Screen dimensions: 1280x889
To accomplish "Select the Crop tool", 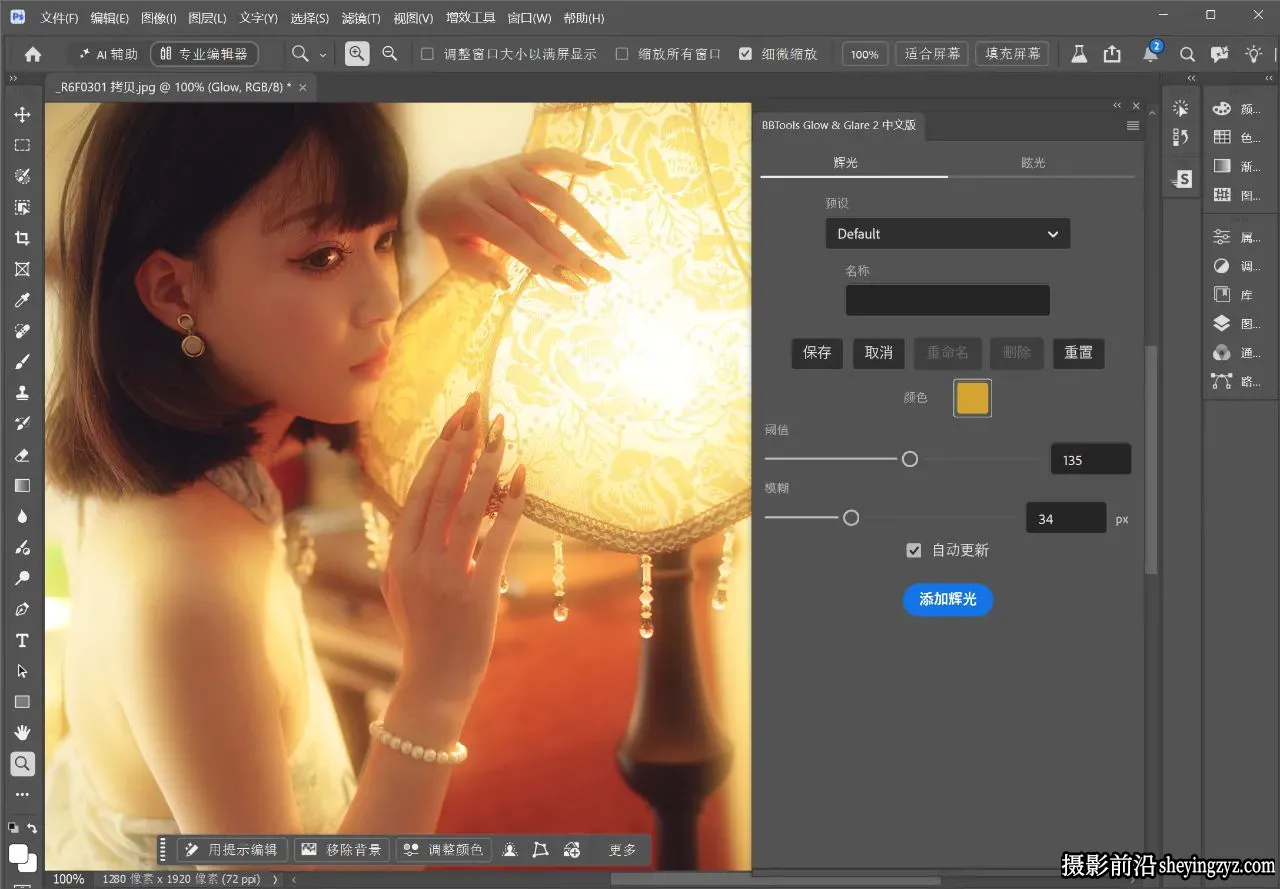I will [22, 238].
